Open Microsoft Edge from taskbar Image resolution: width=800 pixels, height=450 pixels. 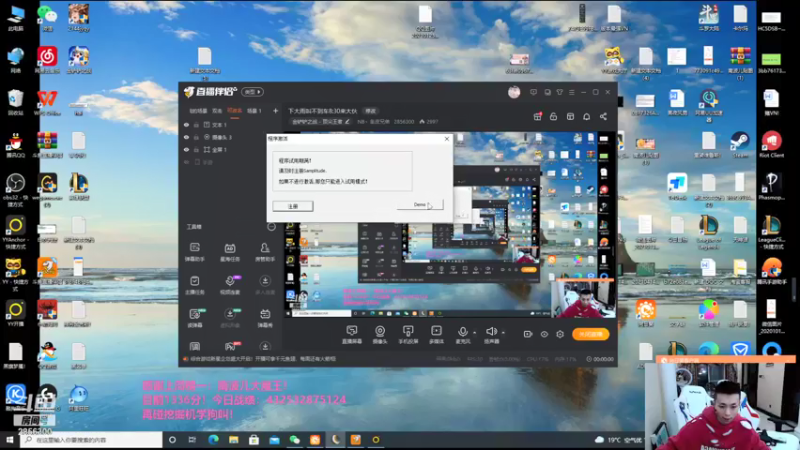[x=213, y=440]
